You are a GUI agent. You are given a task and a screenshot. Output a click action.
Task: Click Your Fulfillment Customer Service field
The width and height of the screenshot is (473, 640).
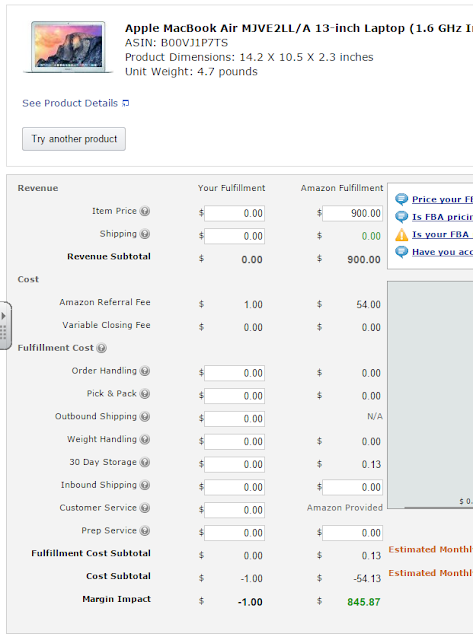[235, 510]
